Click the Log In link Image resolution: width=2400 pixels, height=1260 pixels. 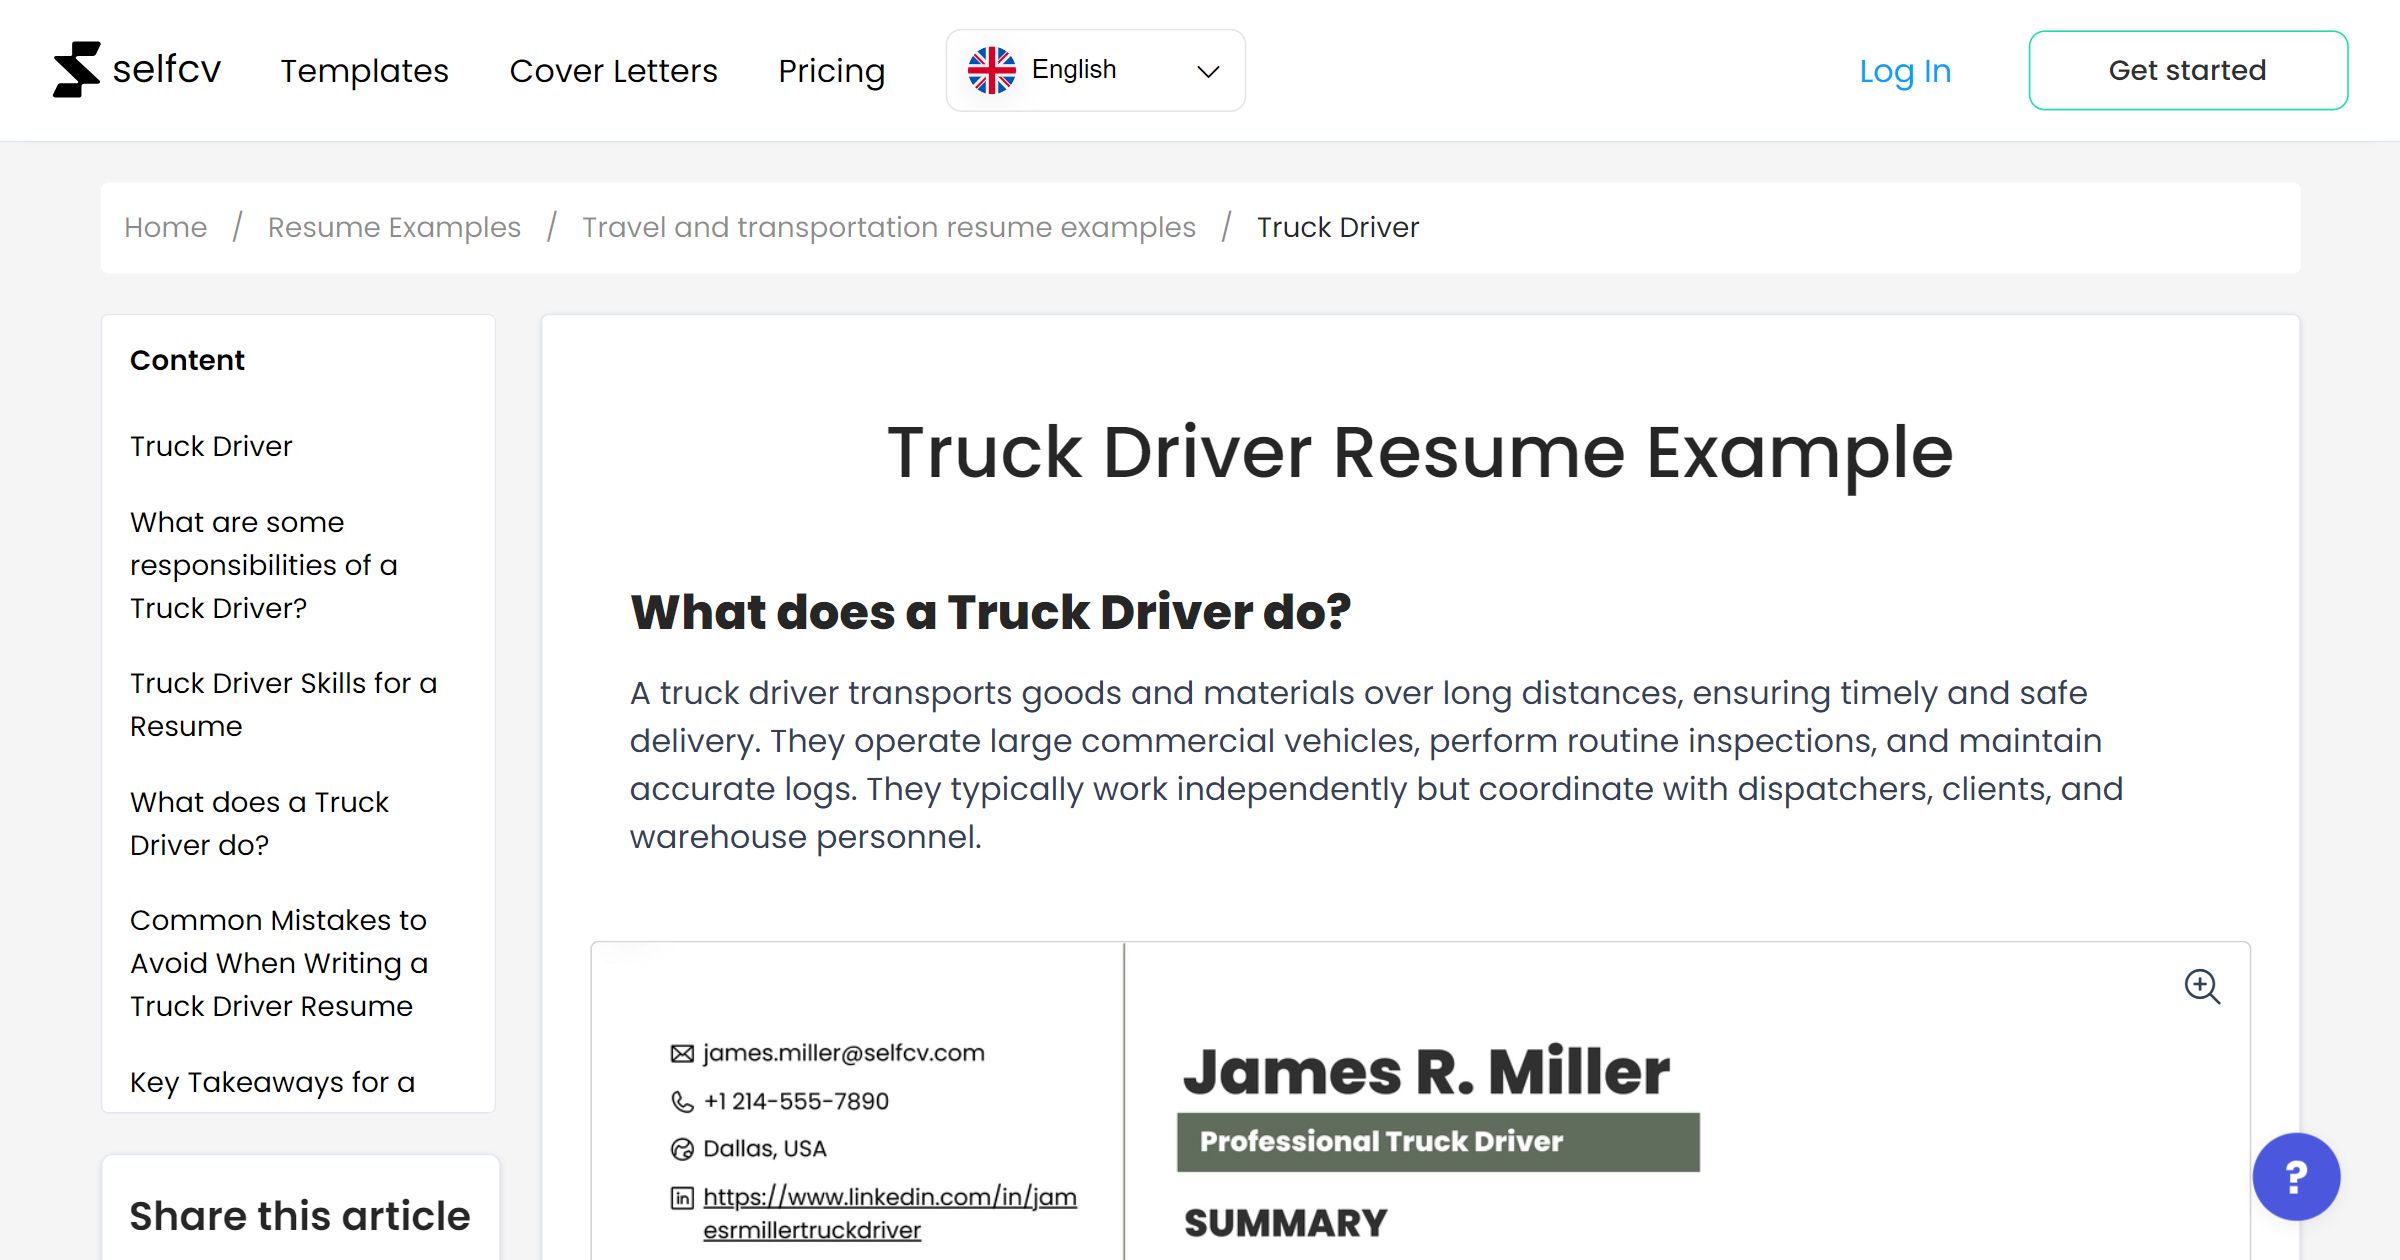pyautogui.click(x=1905, y=71)
